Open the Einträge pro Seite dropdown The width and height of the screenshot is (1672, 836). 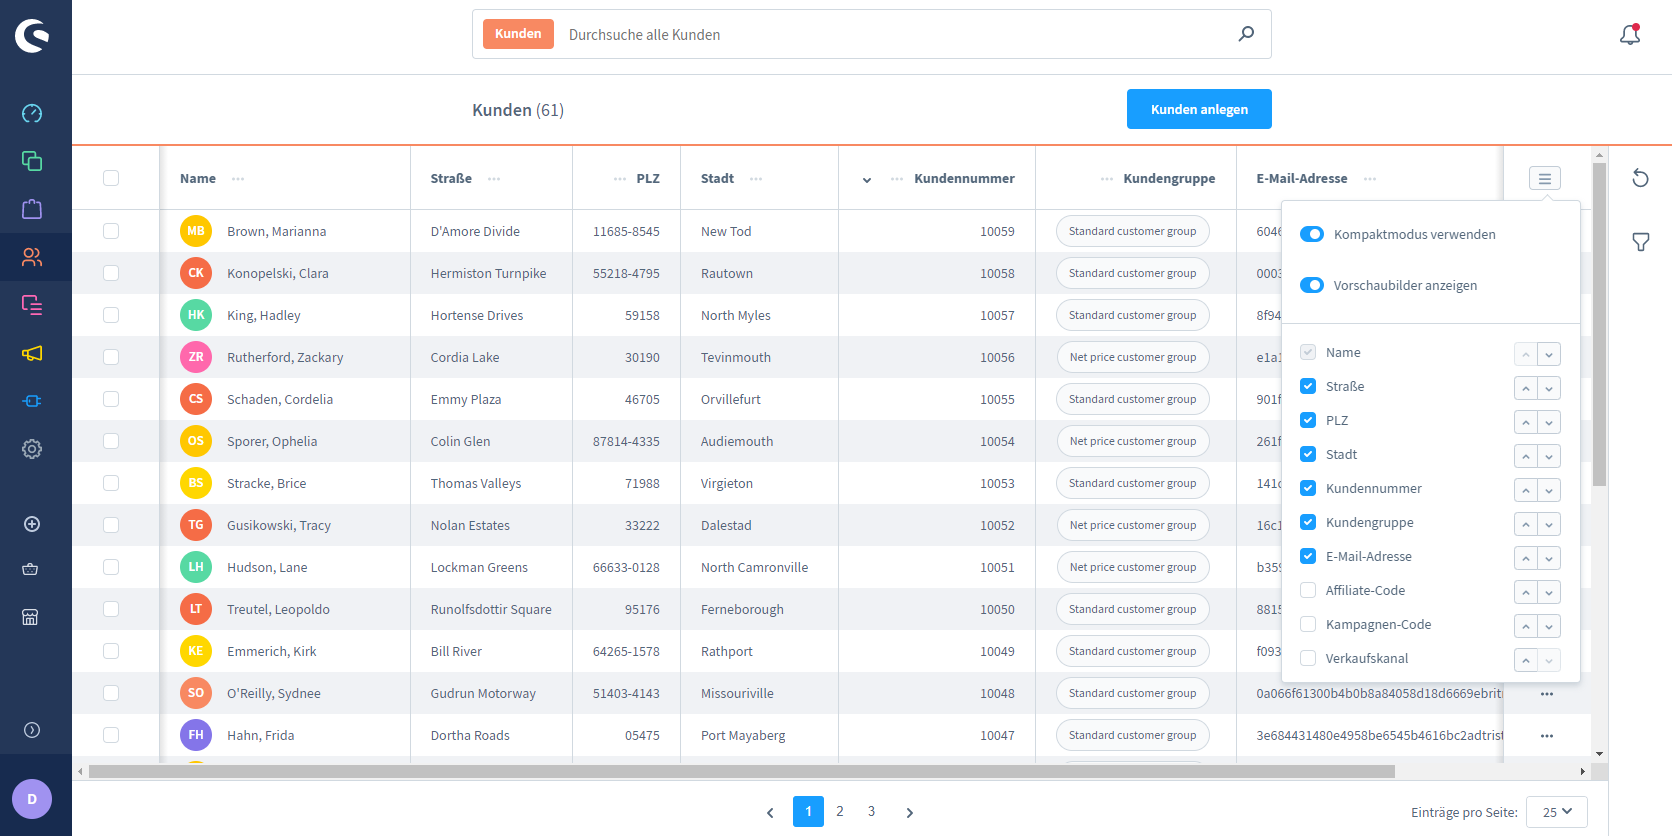(x=1557, y=812)
